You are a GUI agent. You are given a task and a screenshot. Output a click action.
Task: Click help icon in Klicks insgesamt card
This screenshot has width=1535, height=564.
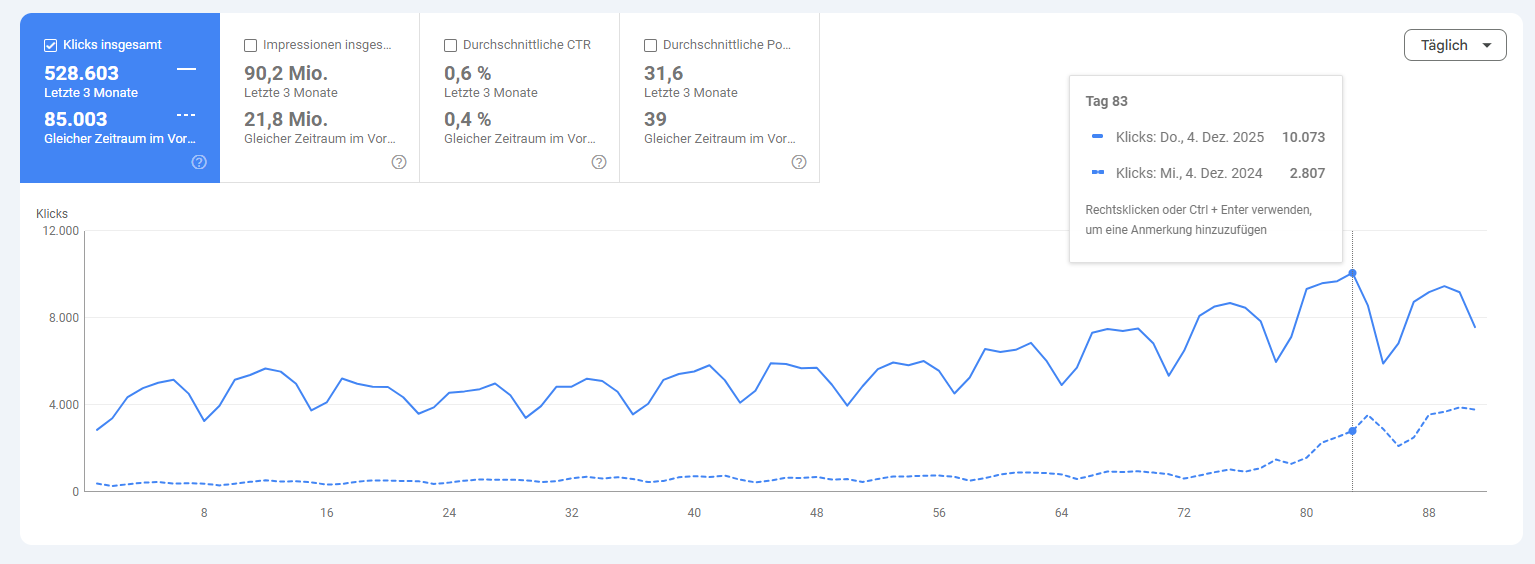click(x=199, y=162)
